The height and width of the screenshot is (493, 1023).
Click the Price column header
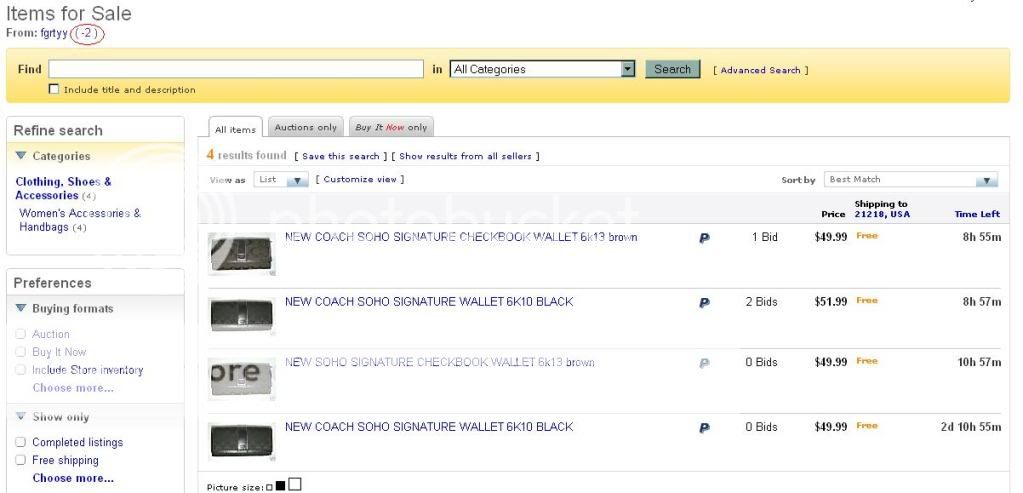pos(833,214)
